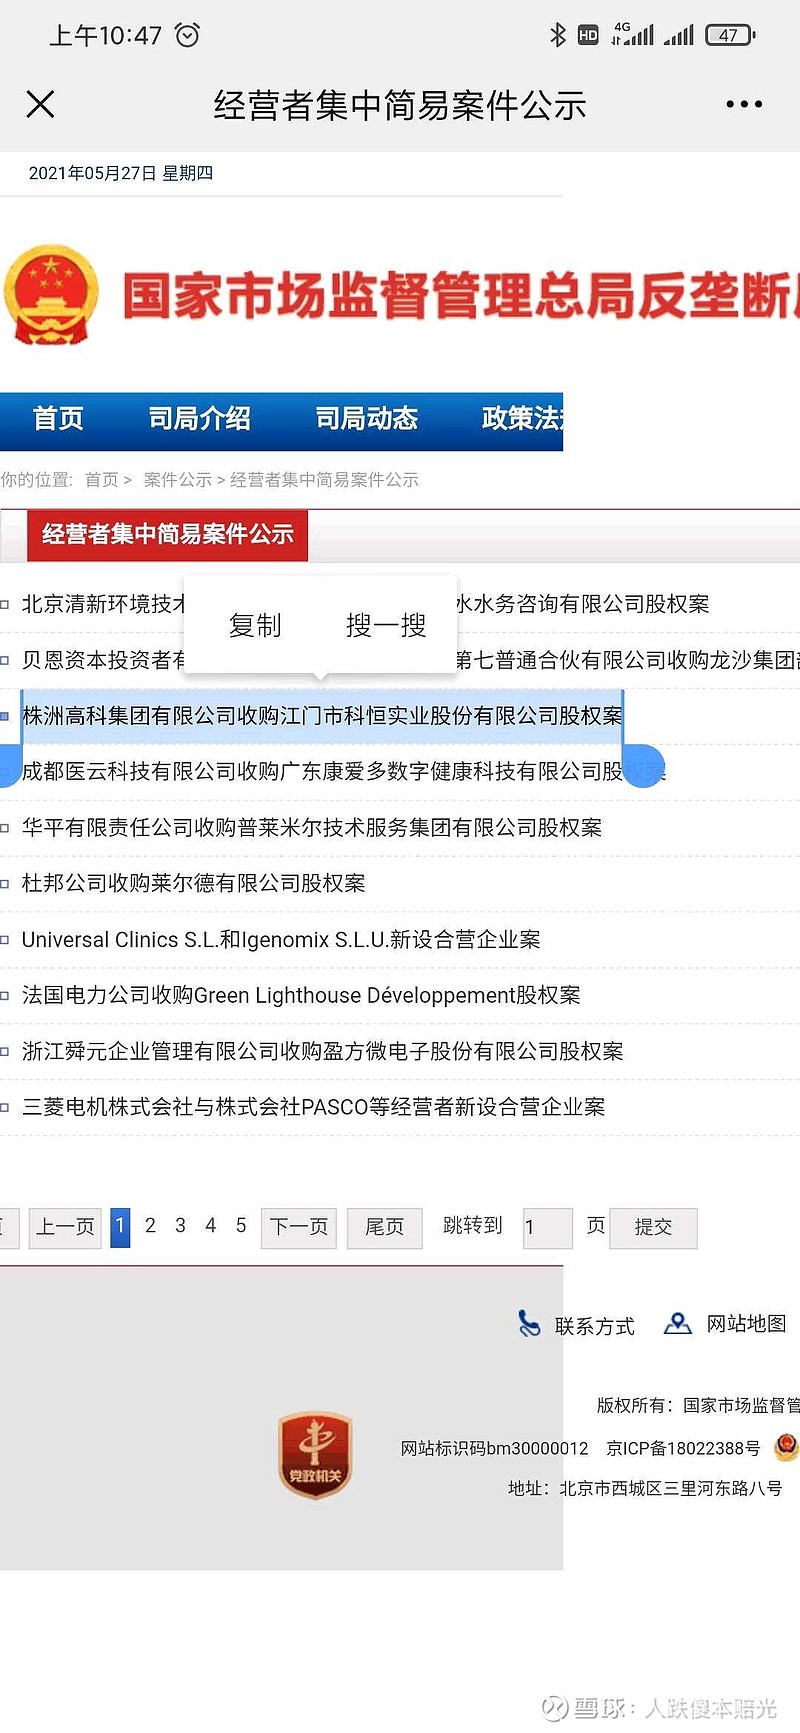
Task: Select the 经营者集中简易案件公示 red section tab
Action: point(167,535)
